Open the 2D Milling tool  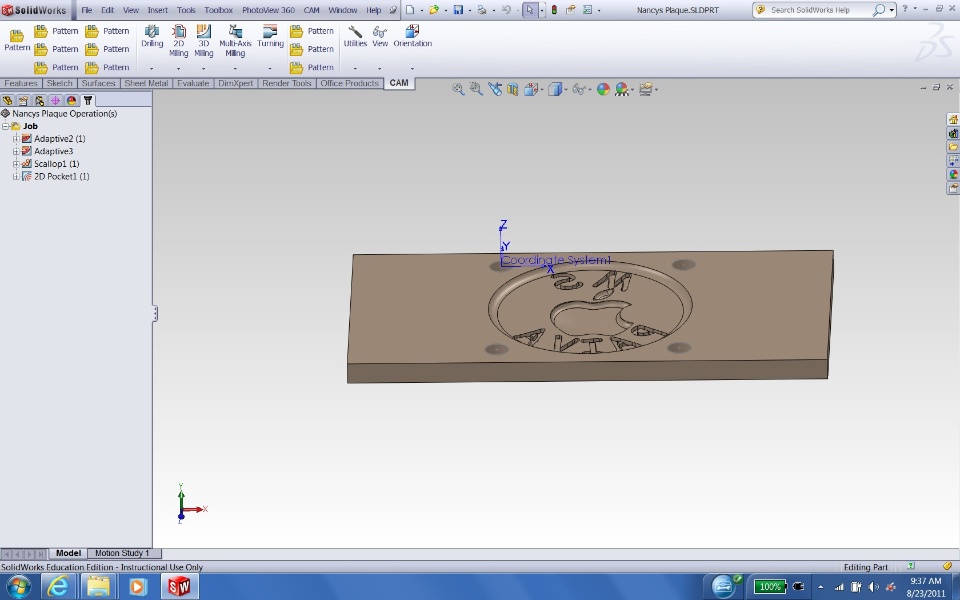pos(178,41)
